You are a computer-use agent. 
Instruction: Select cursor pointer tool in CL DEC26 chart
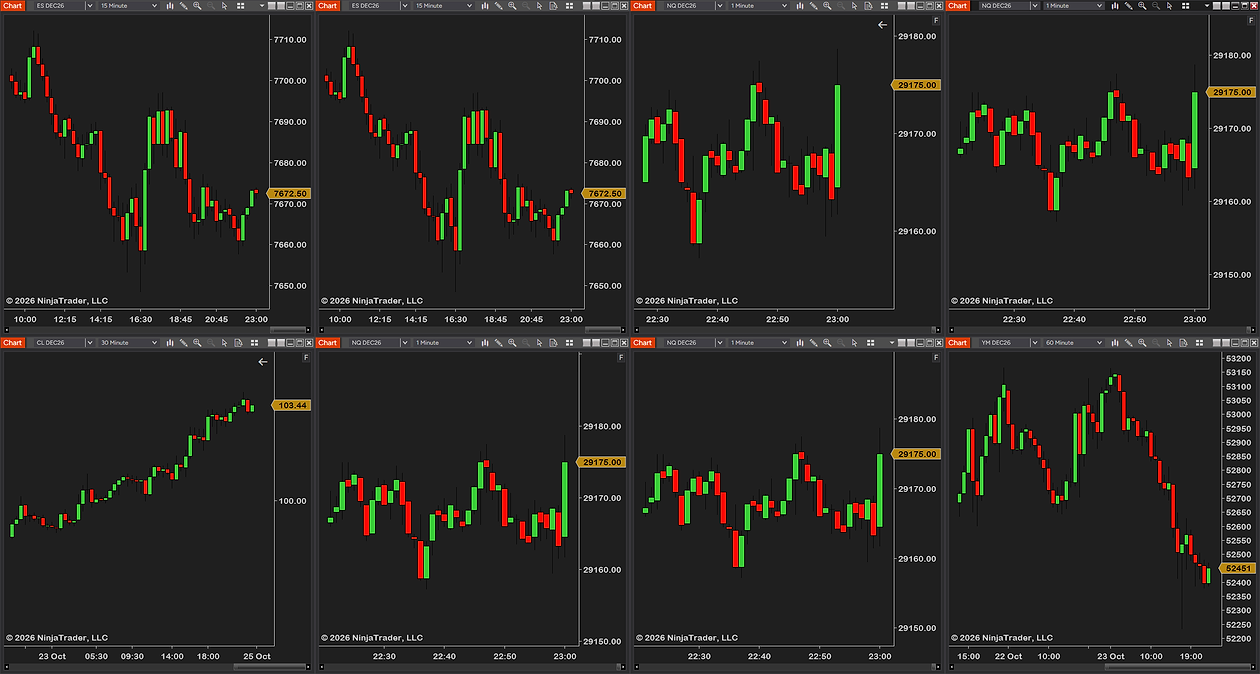click(224, 343)
